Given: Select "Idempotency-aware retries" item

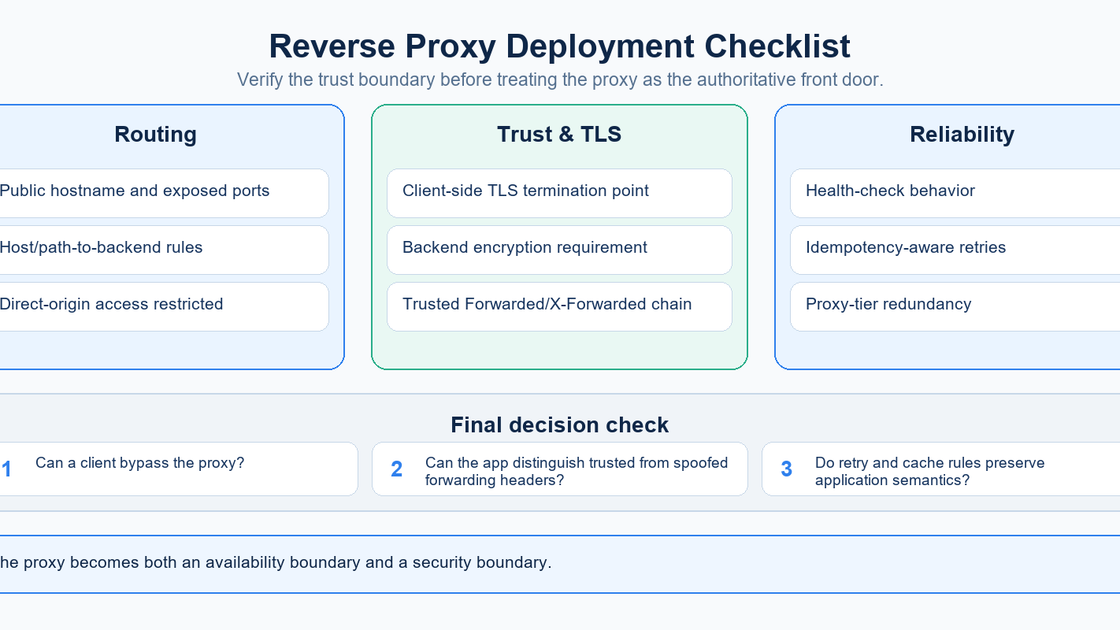Looking at the screenshot, I should [955, 250].
